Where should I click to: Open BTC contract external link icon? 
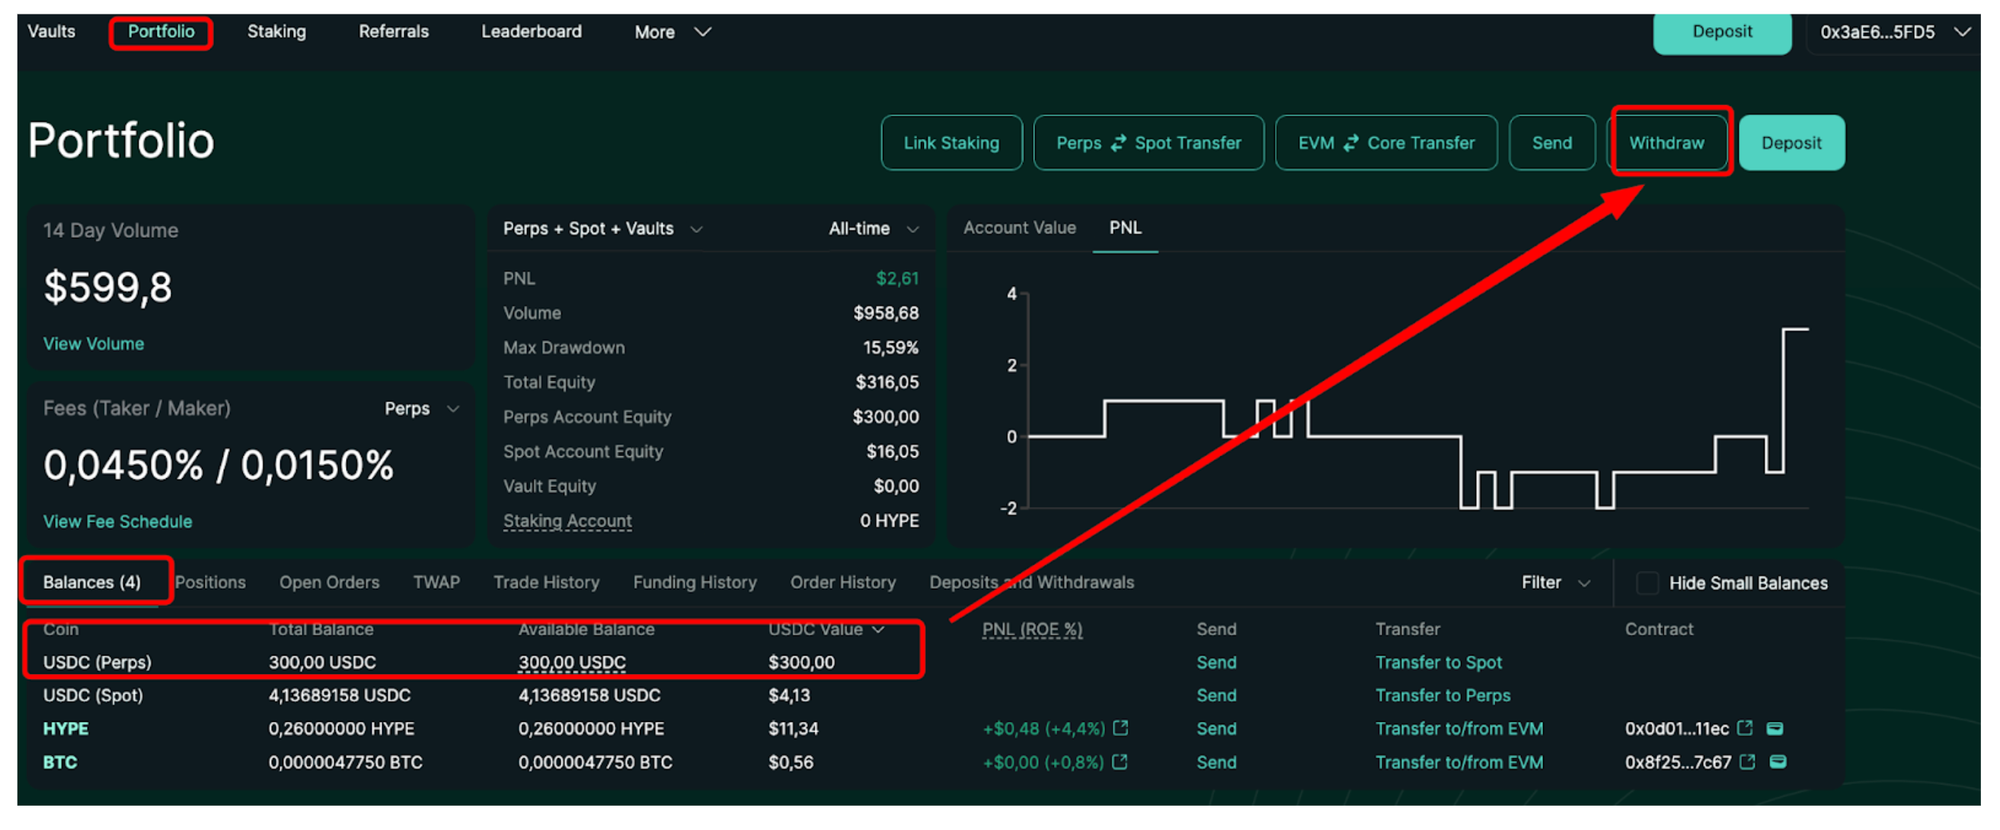tap(1747, 762)
